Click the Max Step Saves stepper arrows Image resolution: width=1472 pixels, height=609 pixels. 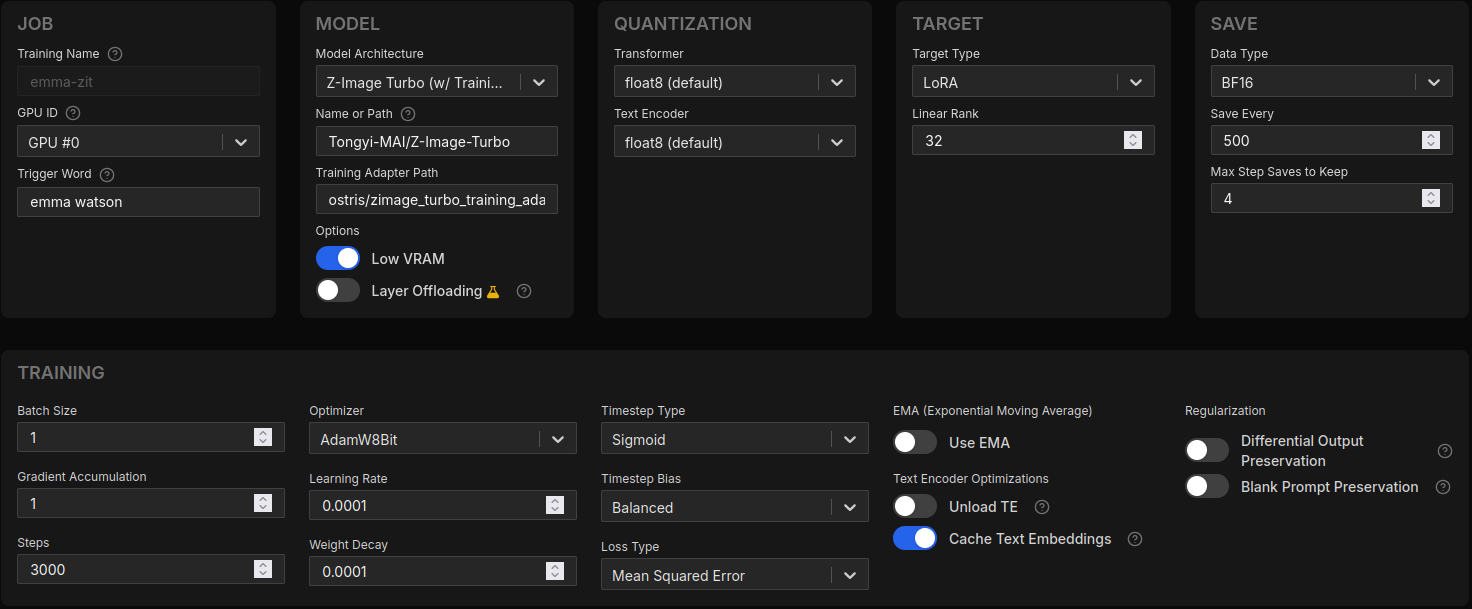[x=1431, y=198]
